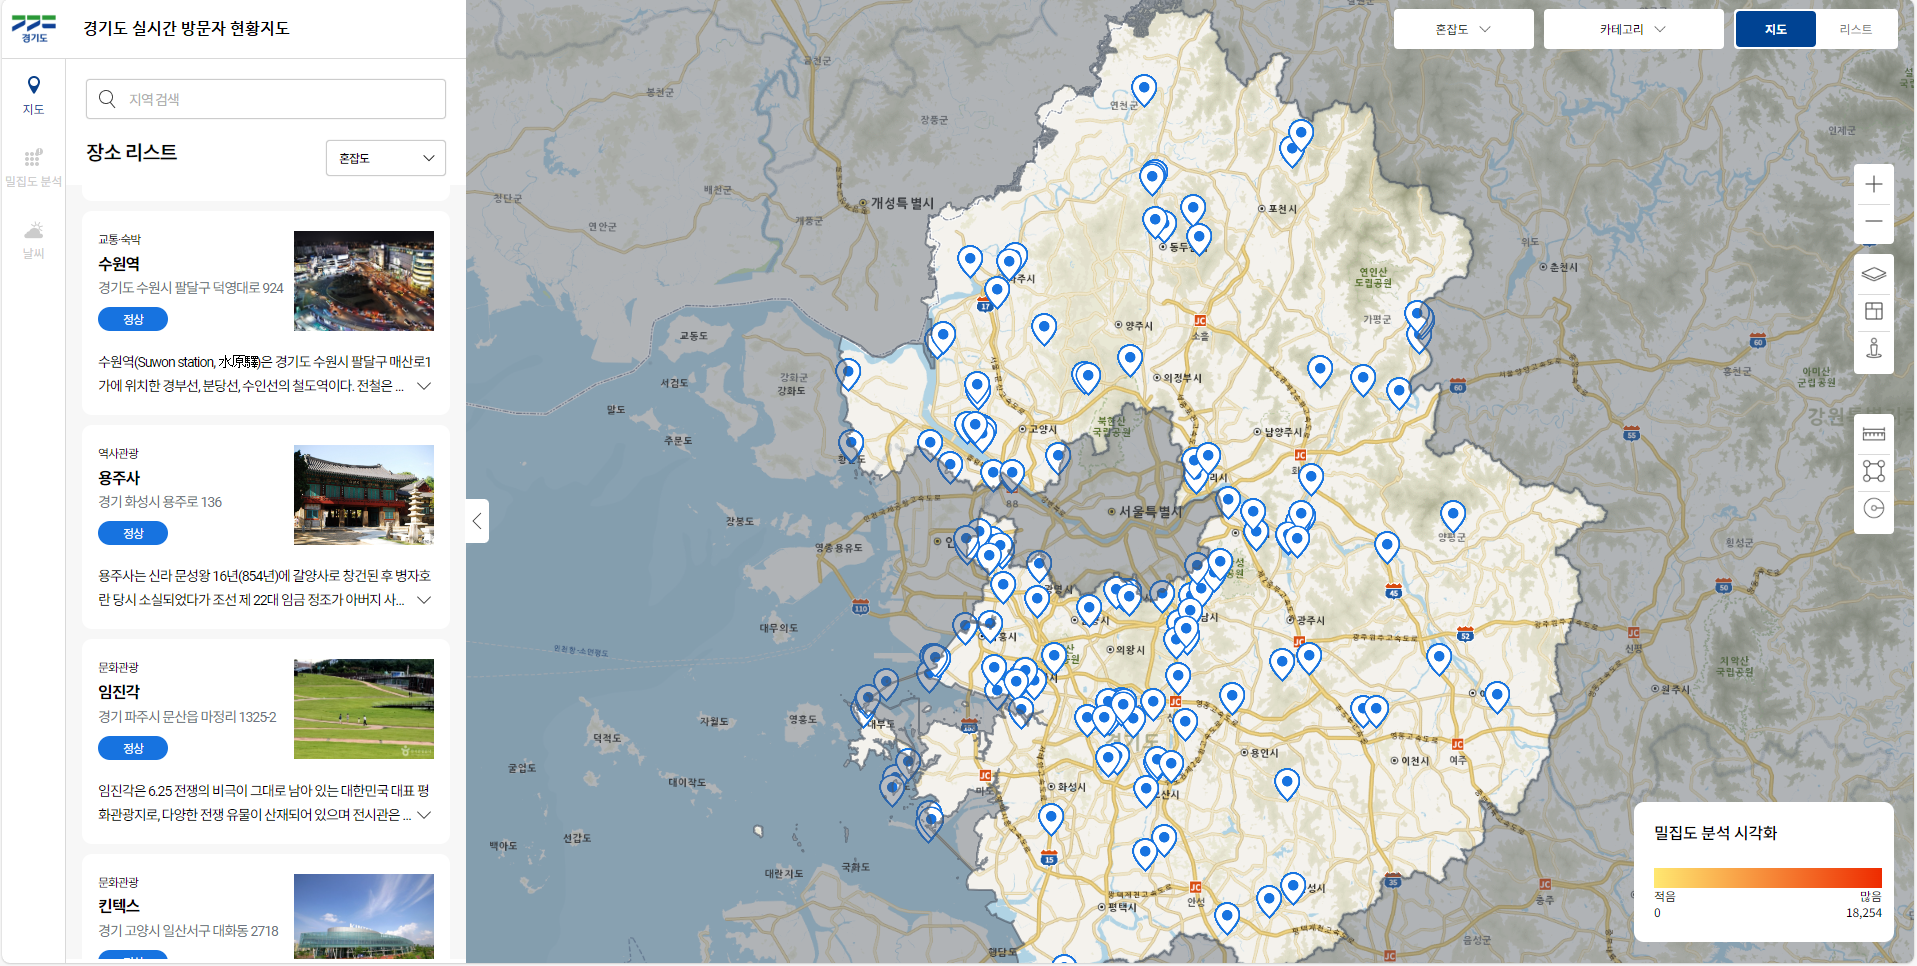Open the 혼잡도 dropdown above the map
This screenshot has width=1917, height=966.
(x=1463, y=29)
